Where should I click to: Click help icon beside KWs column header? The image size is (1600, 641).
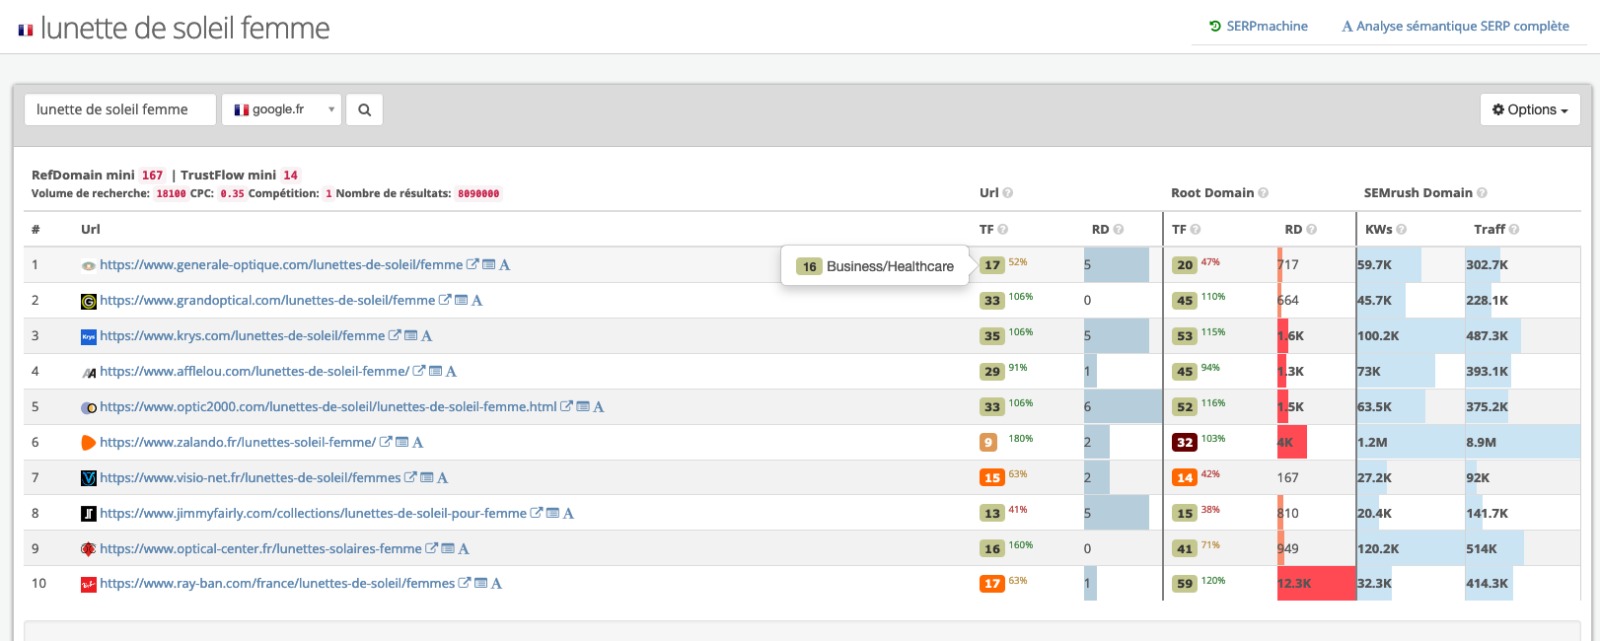1401,230
